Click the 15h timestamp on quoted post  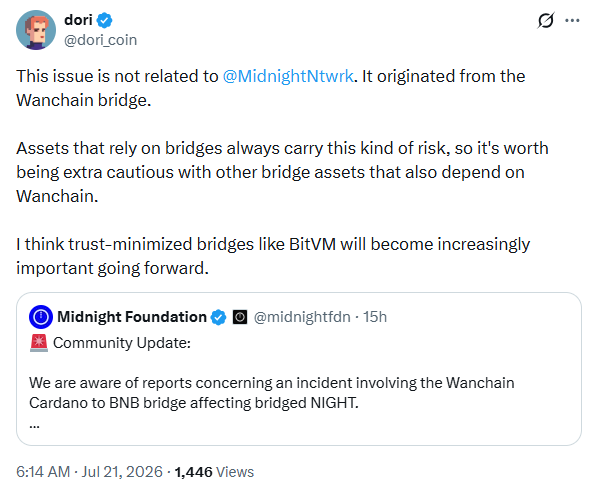point(375,317)
